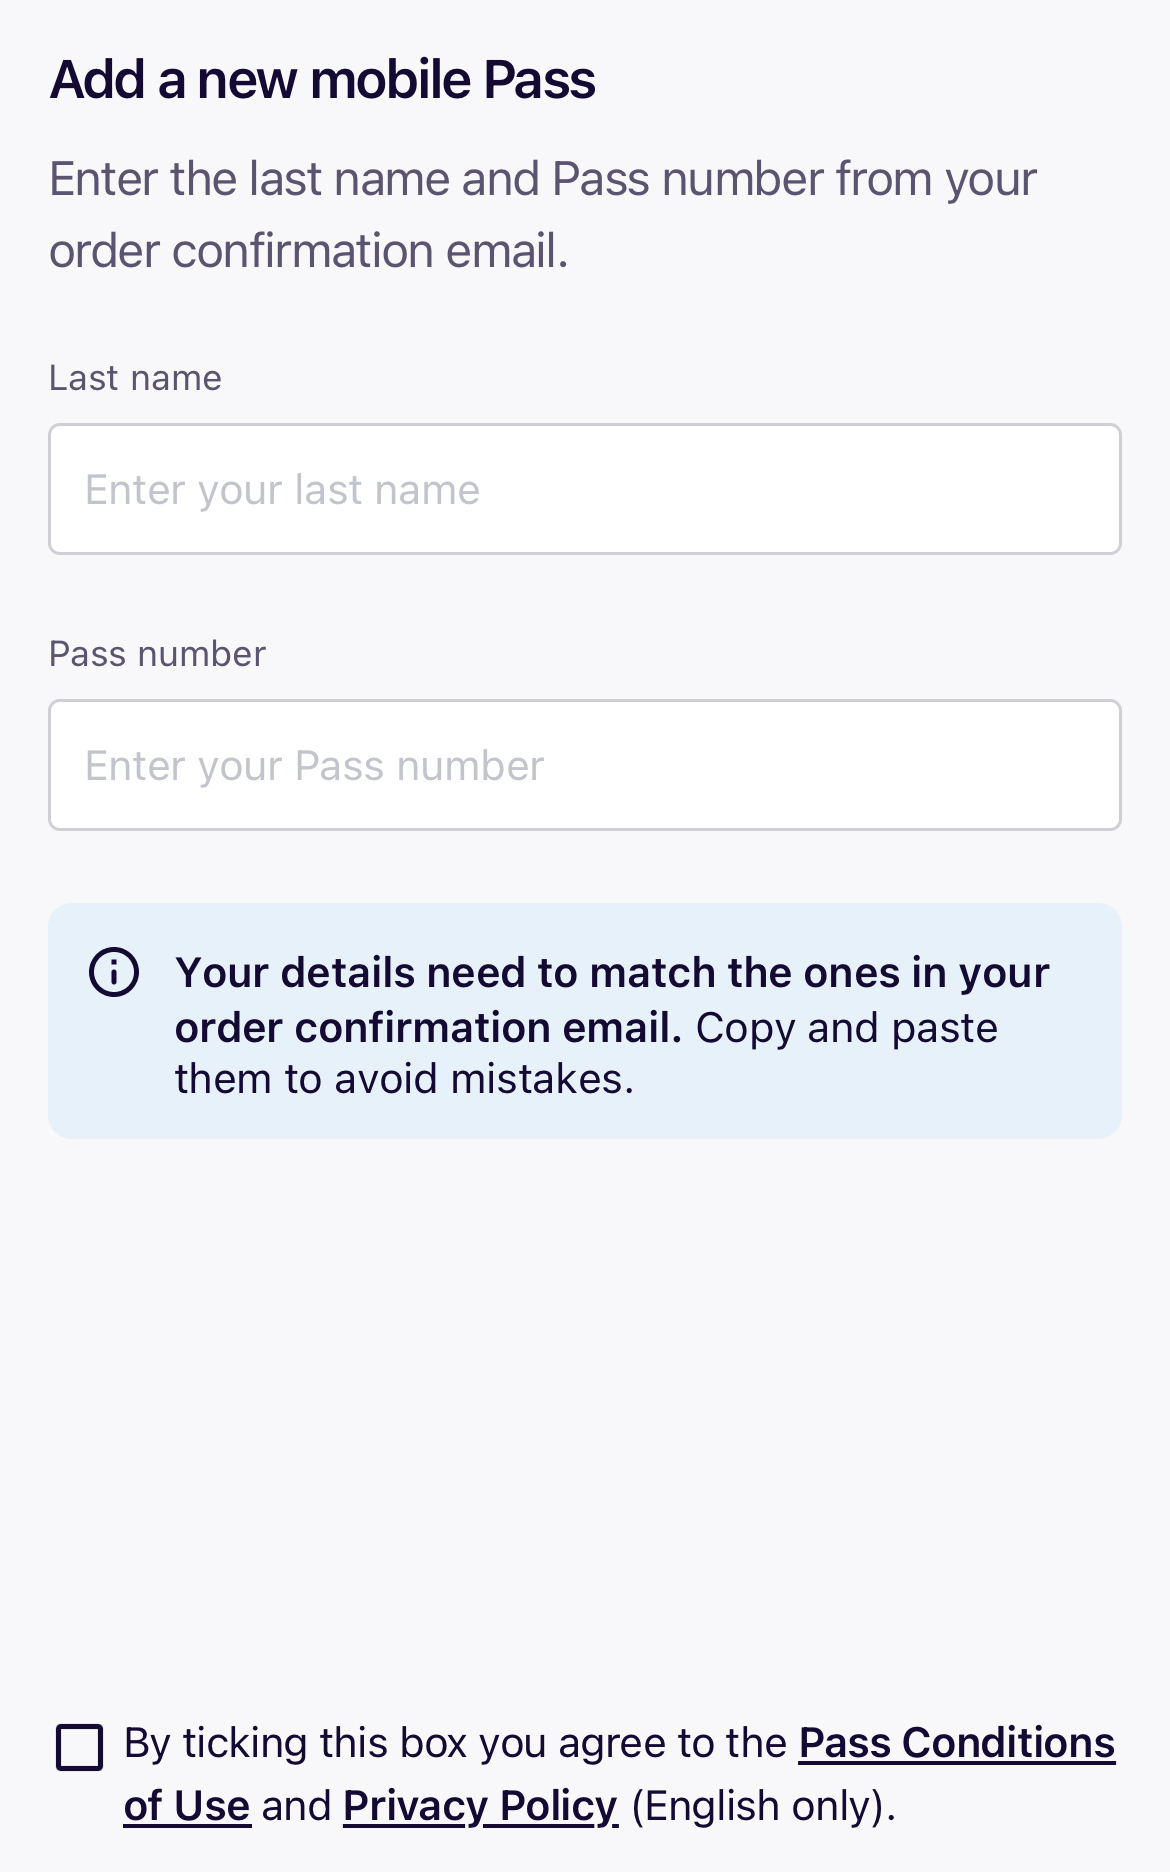Screen dimensions: 1170x1872
Task: Click the "Copy and paste them" hint text
Action: click(846, 1028)
